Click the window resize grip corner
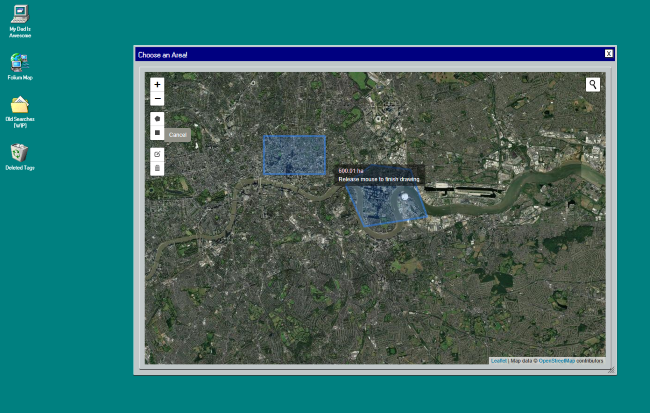Viewport: 650px width, 413px height. [611, 369]
